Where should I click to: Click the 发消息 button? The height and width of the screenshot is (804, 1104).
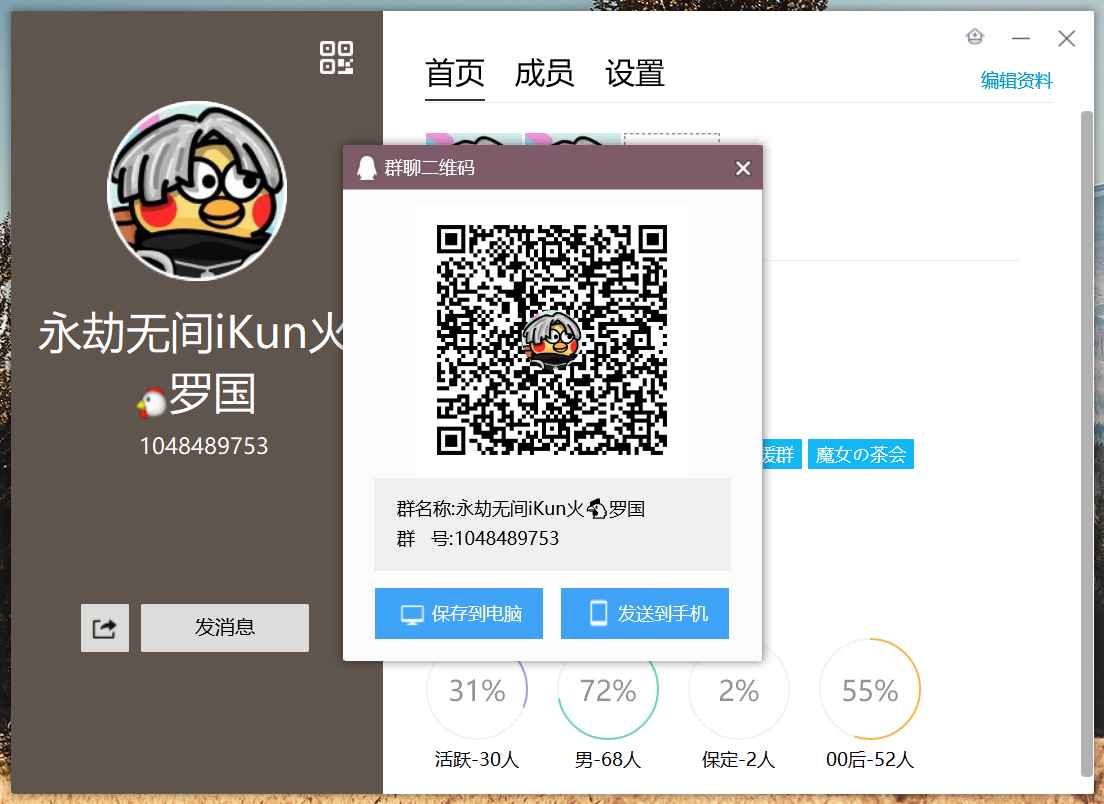[x=225, y=628]
